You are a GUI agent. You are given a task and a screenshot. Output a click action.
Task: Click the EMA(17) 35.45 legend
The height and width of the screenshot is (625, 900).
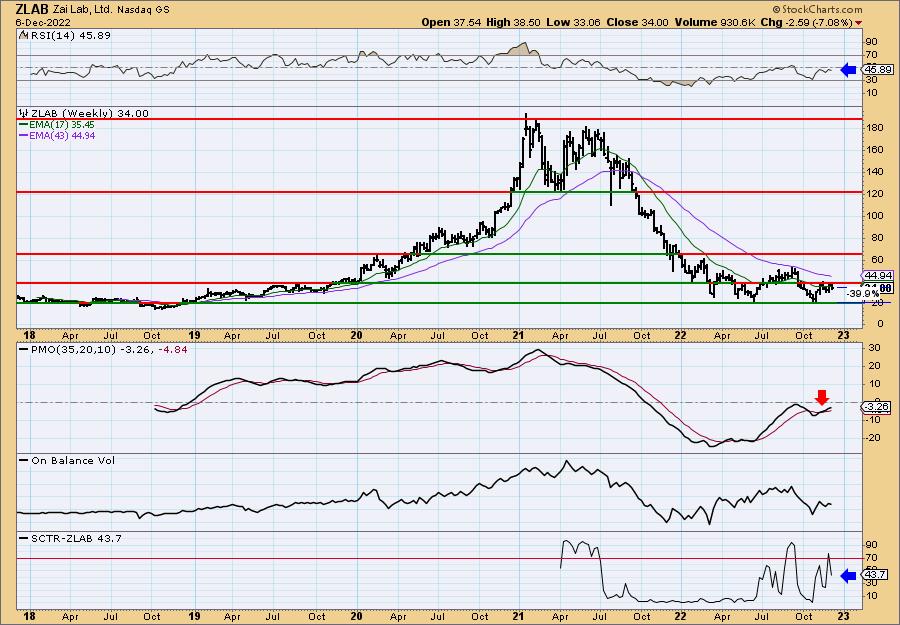coord(63,125)
